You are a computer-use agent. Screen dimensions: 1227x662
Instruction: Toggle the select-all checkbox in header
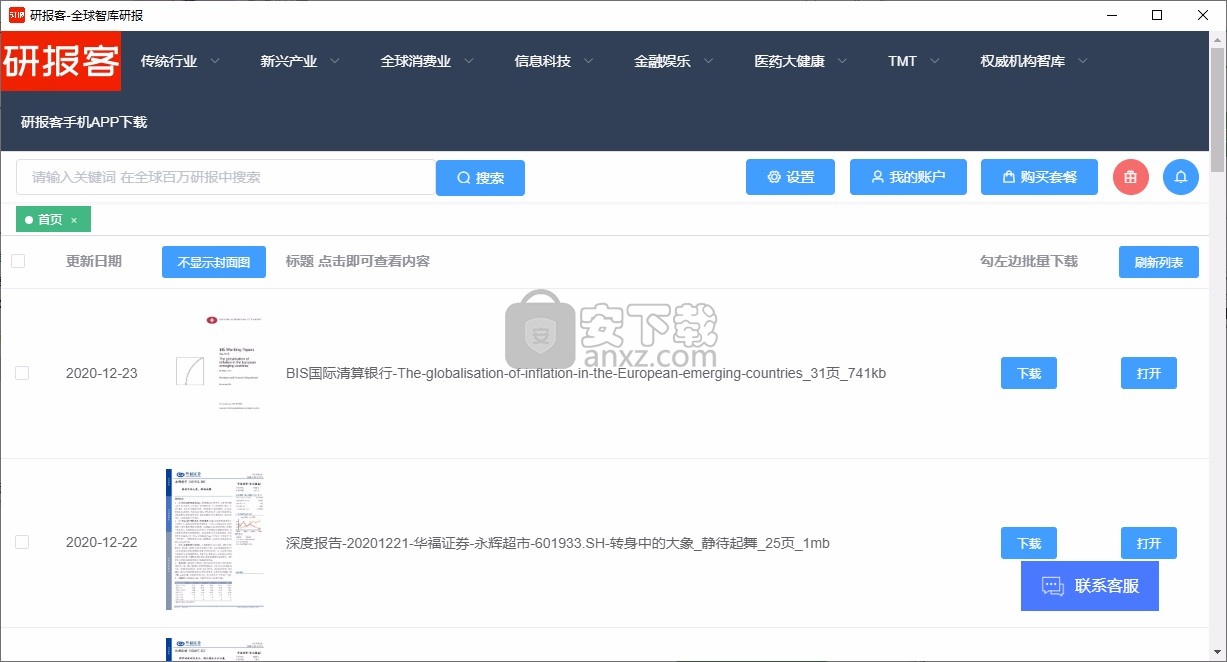[18, 261]
